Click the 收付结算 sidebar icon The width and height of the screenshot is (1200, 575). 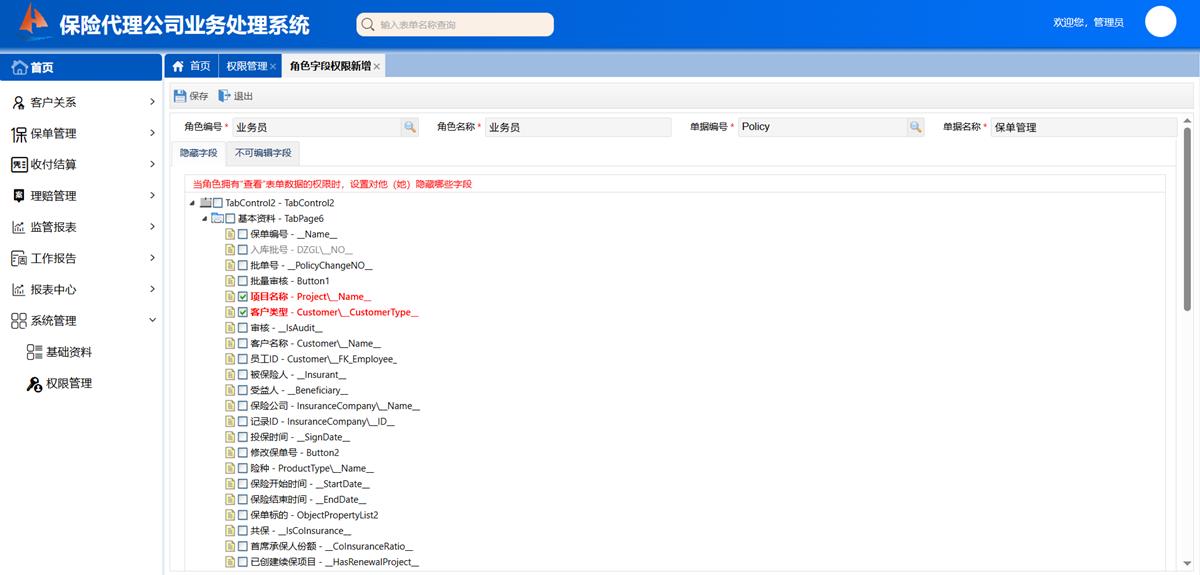19,164
